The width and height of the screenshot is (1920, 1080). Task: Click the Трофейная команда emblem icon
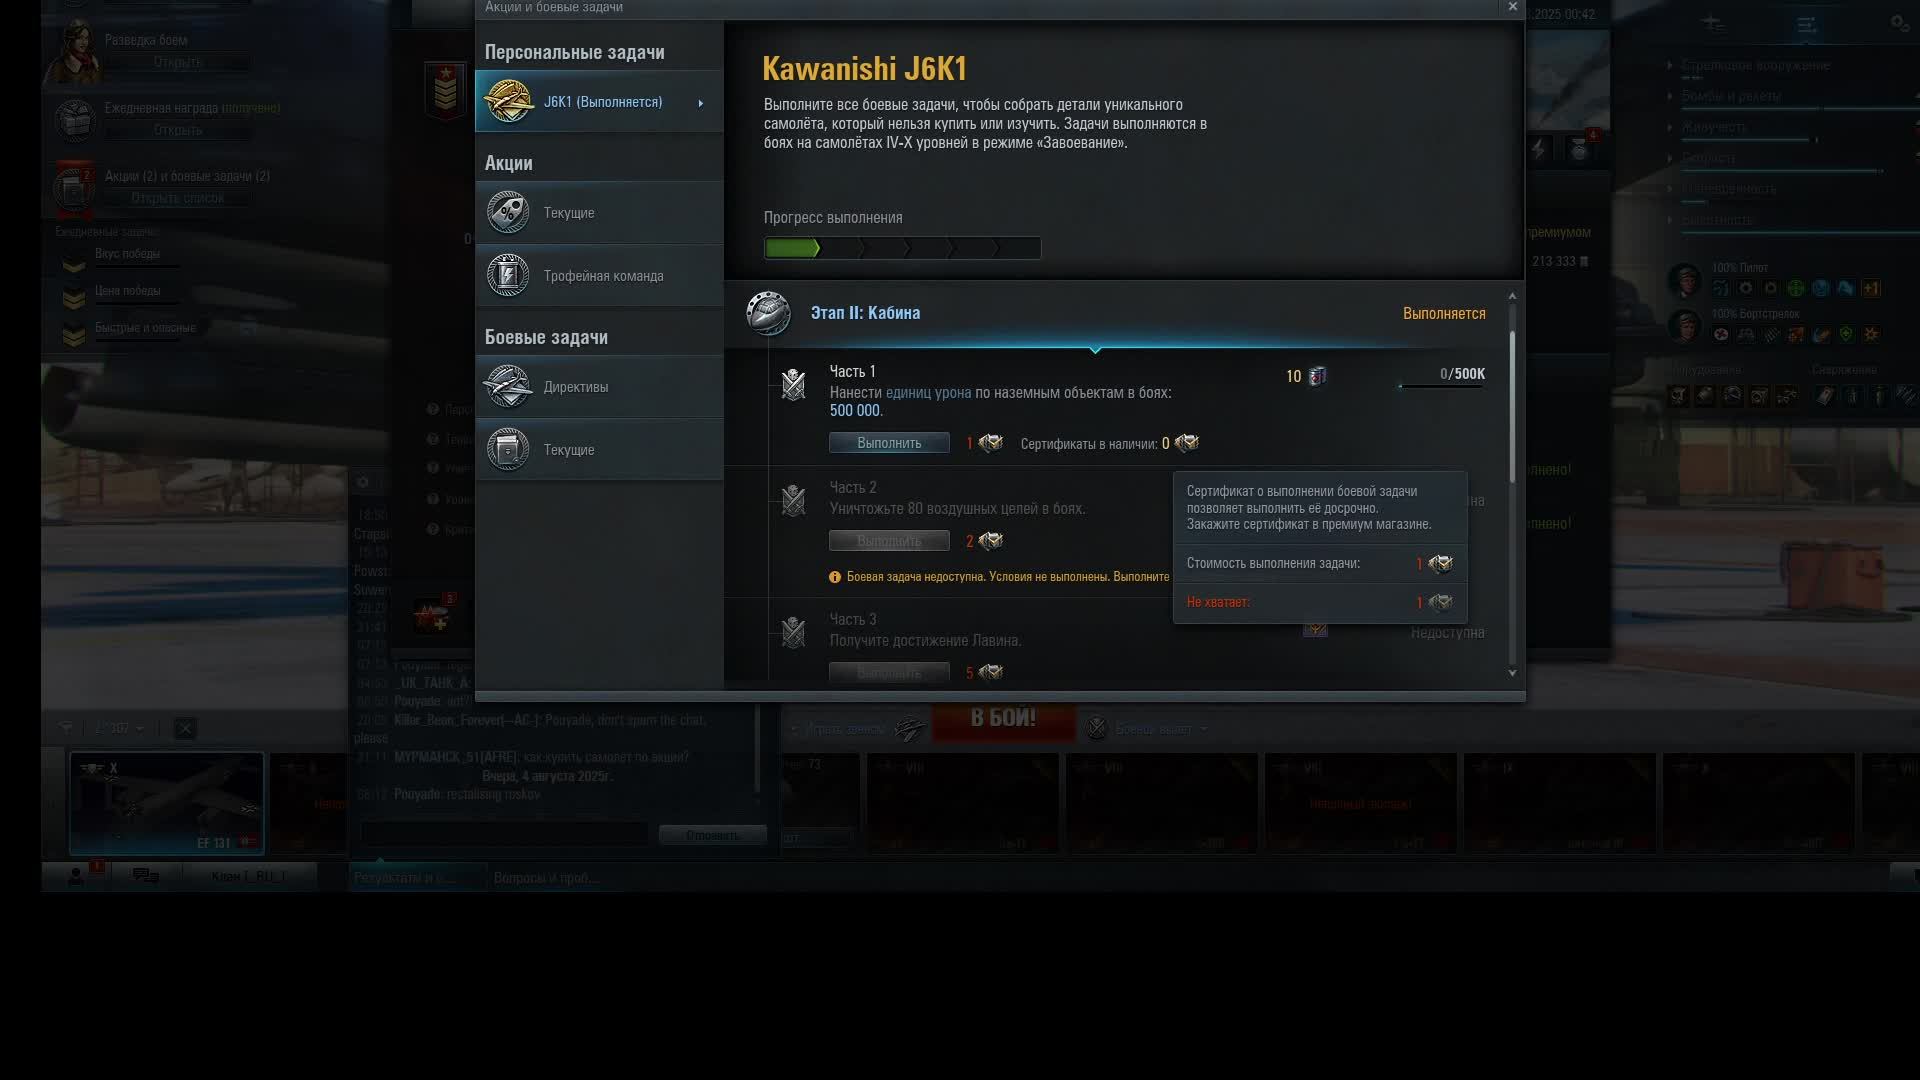click(508, 276)
